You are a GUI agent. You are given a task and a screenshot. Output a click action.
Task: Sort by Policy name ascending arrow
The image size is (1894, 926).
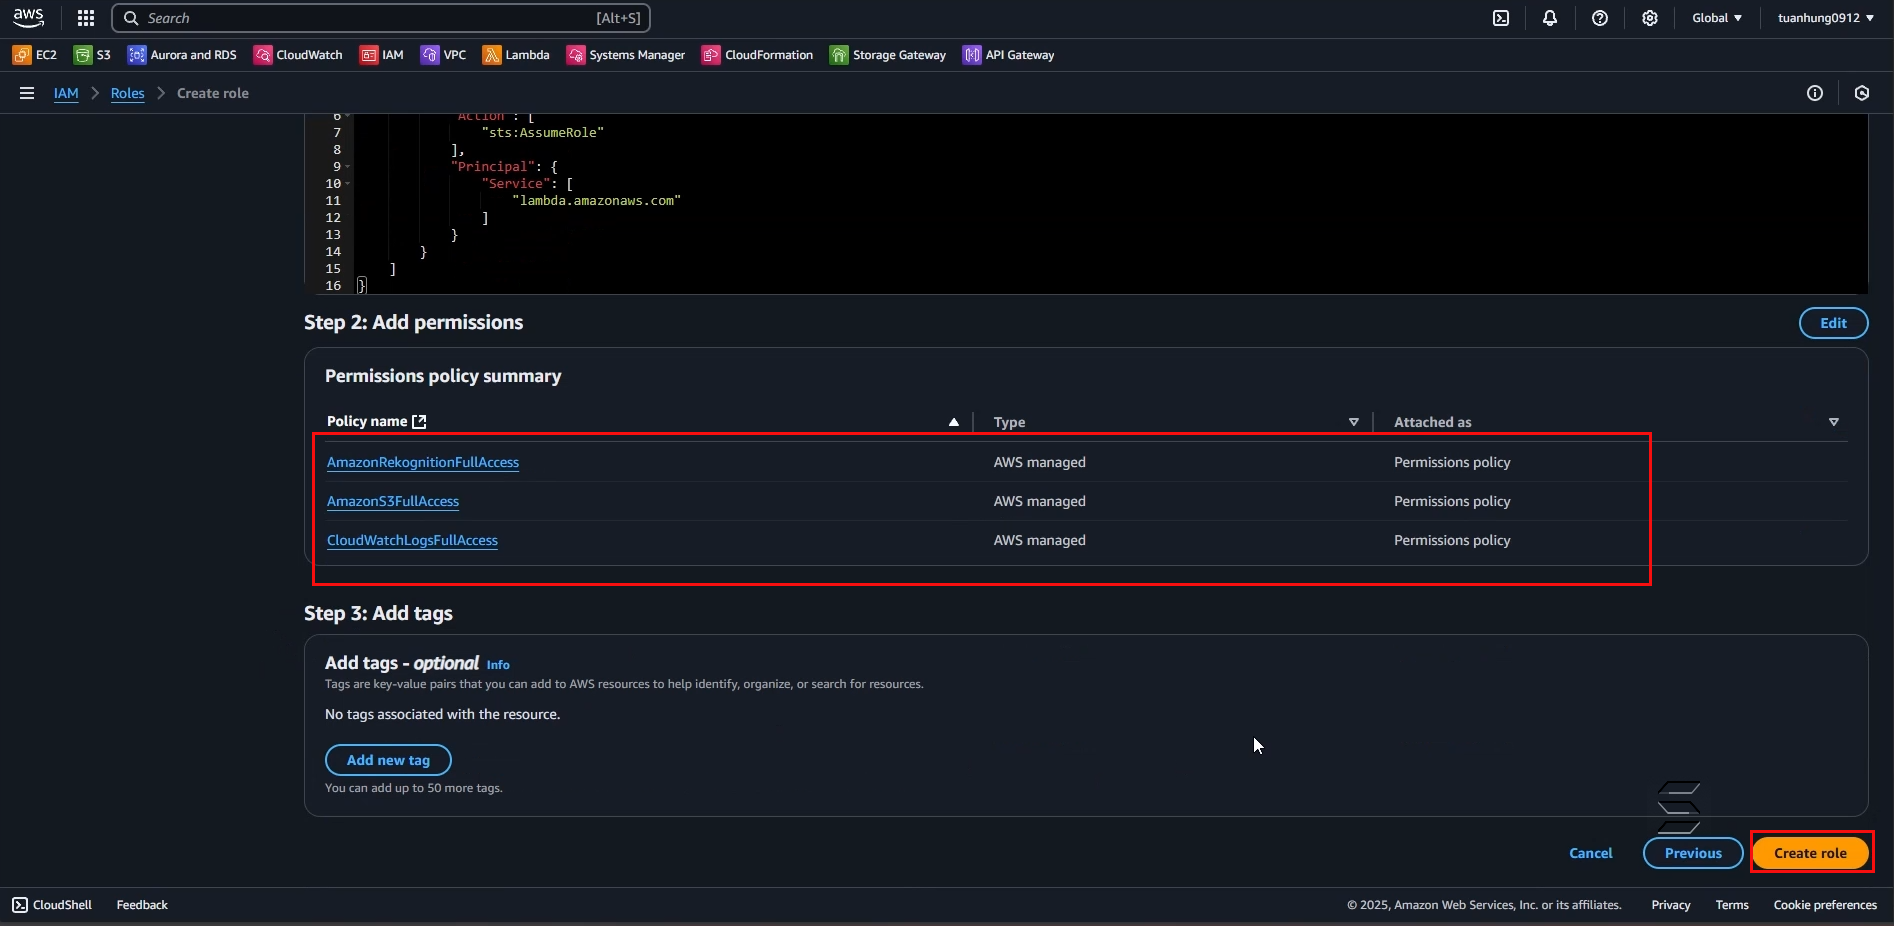[954, 422]
